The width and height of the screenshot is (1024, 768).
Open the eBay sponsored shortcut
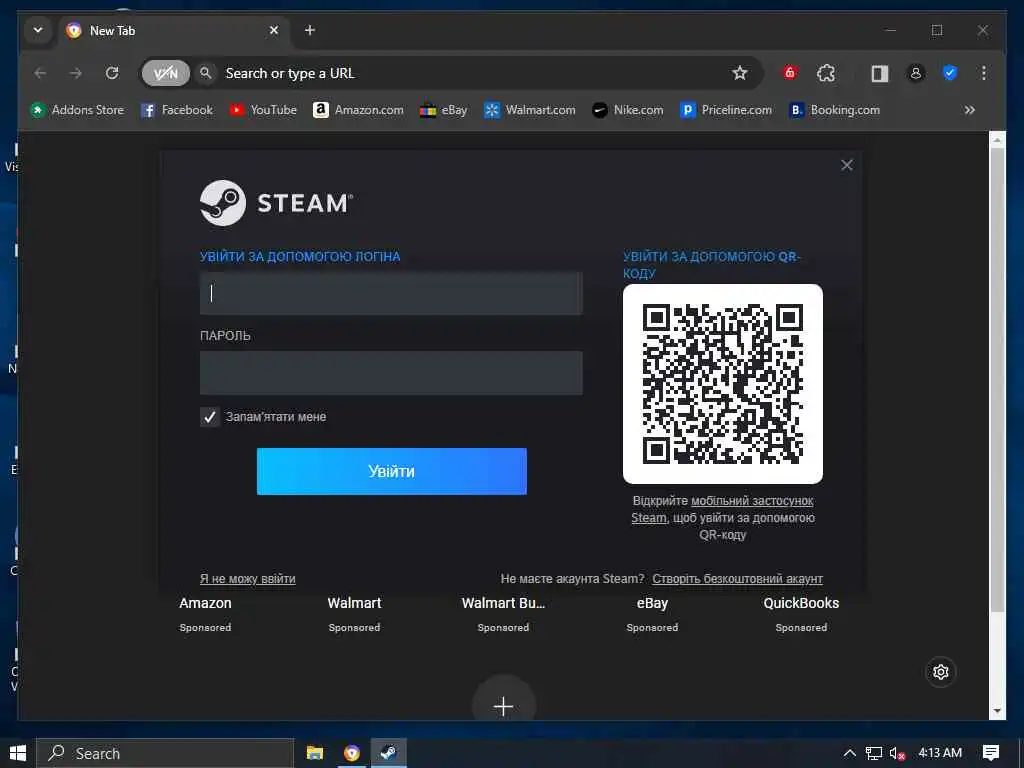[x=652, y=613]
